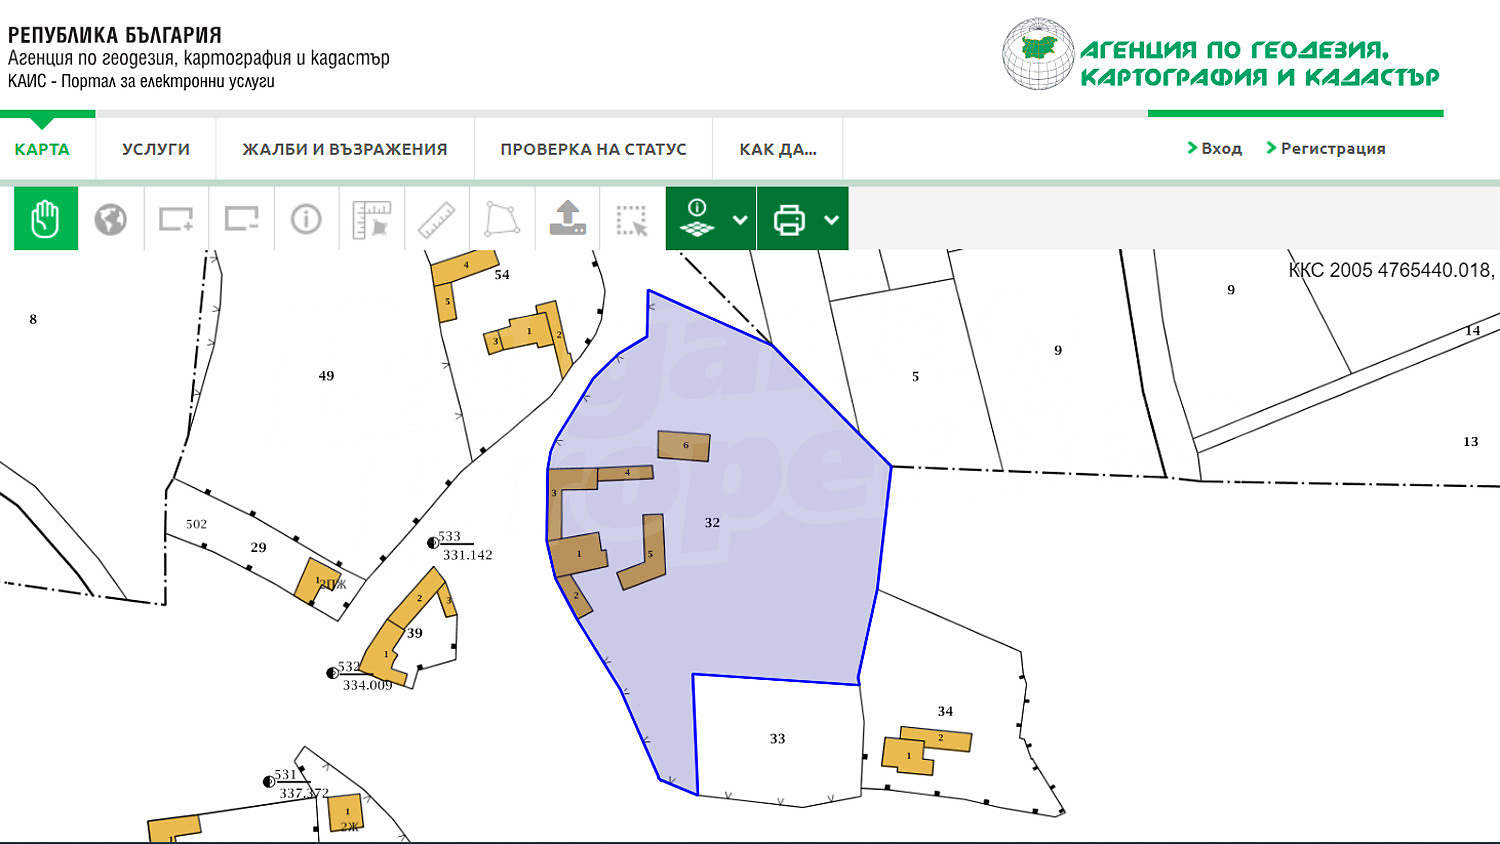Click the globe full extent icon

(x=111, y=219)
